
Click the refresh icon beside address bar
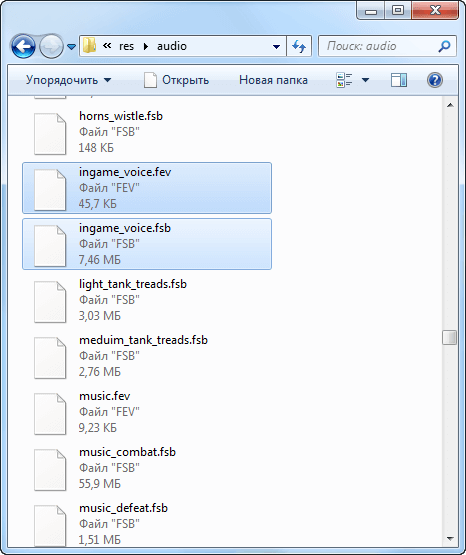point(299,46)
